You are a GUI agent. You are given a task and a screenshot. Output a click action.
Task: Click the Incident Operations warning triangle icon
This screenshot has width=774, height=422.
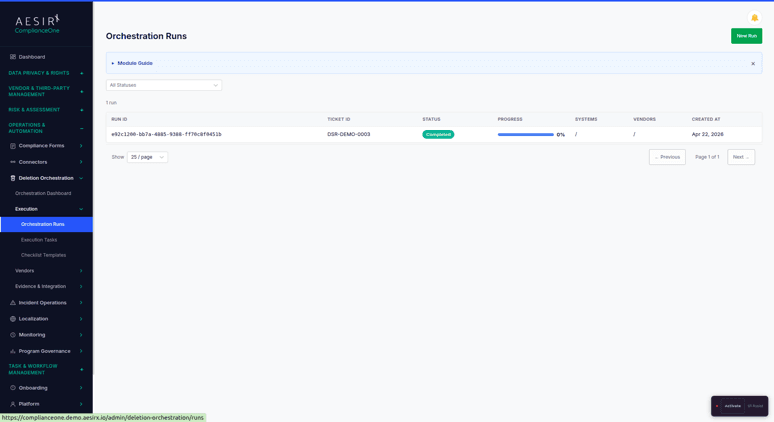(x=13, y=303)
